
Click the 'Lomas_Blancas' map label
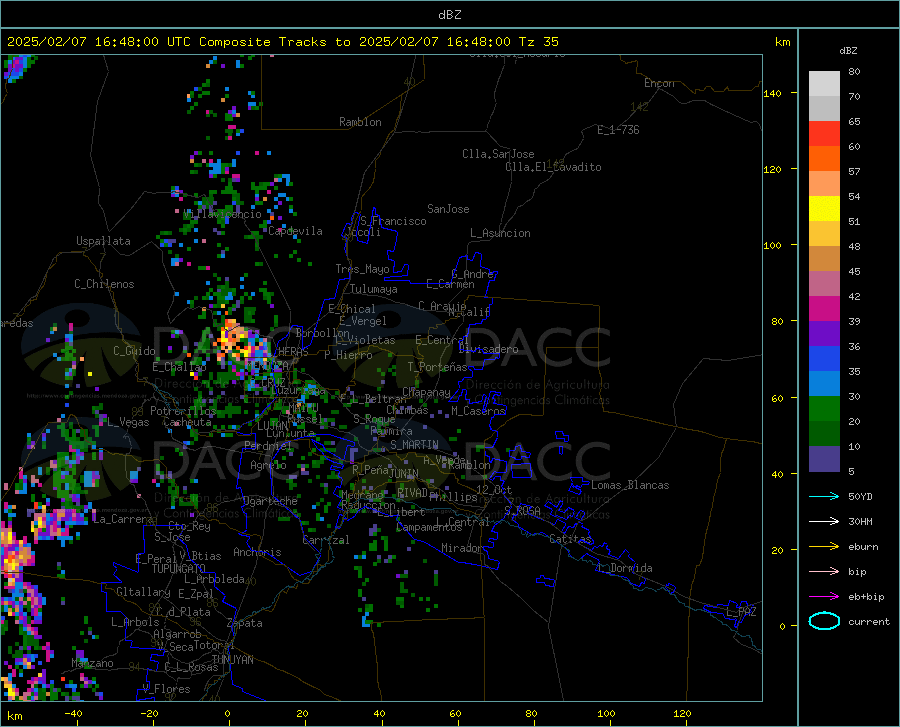click(x=630, y=485)
